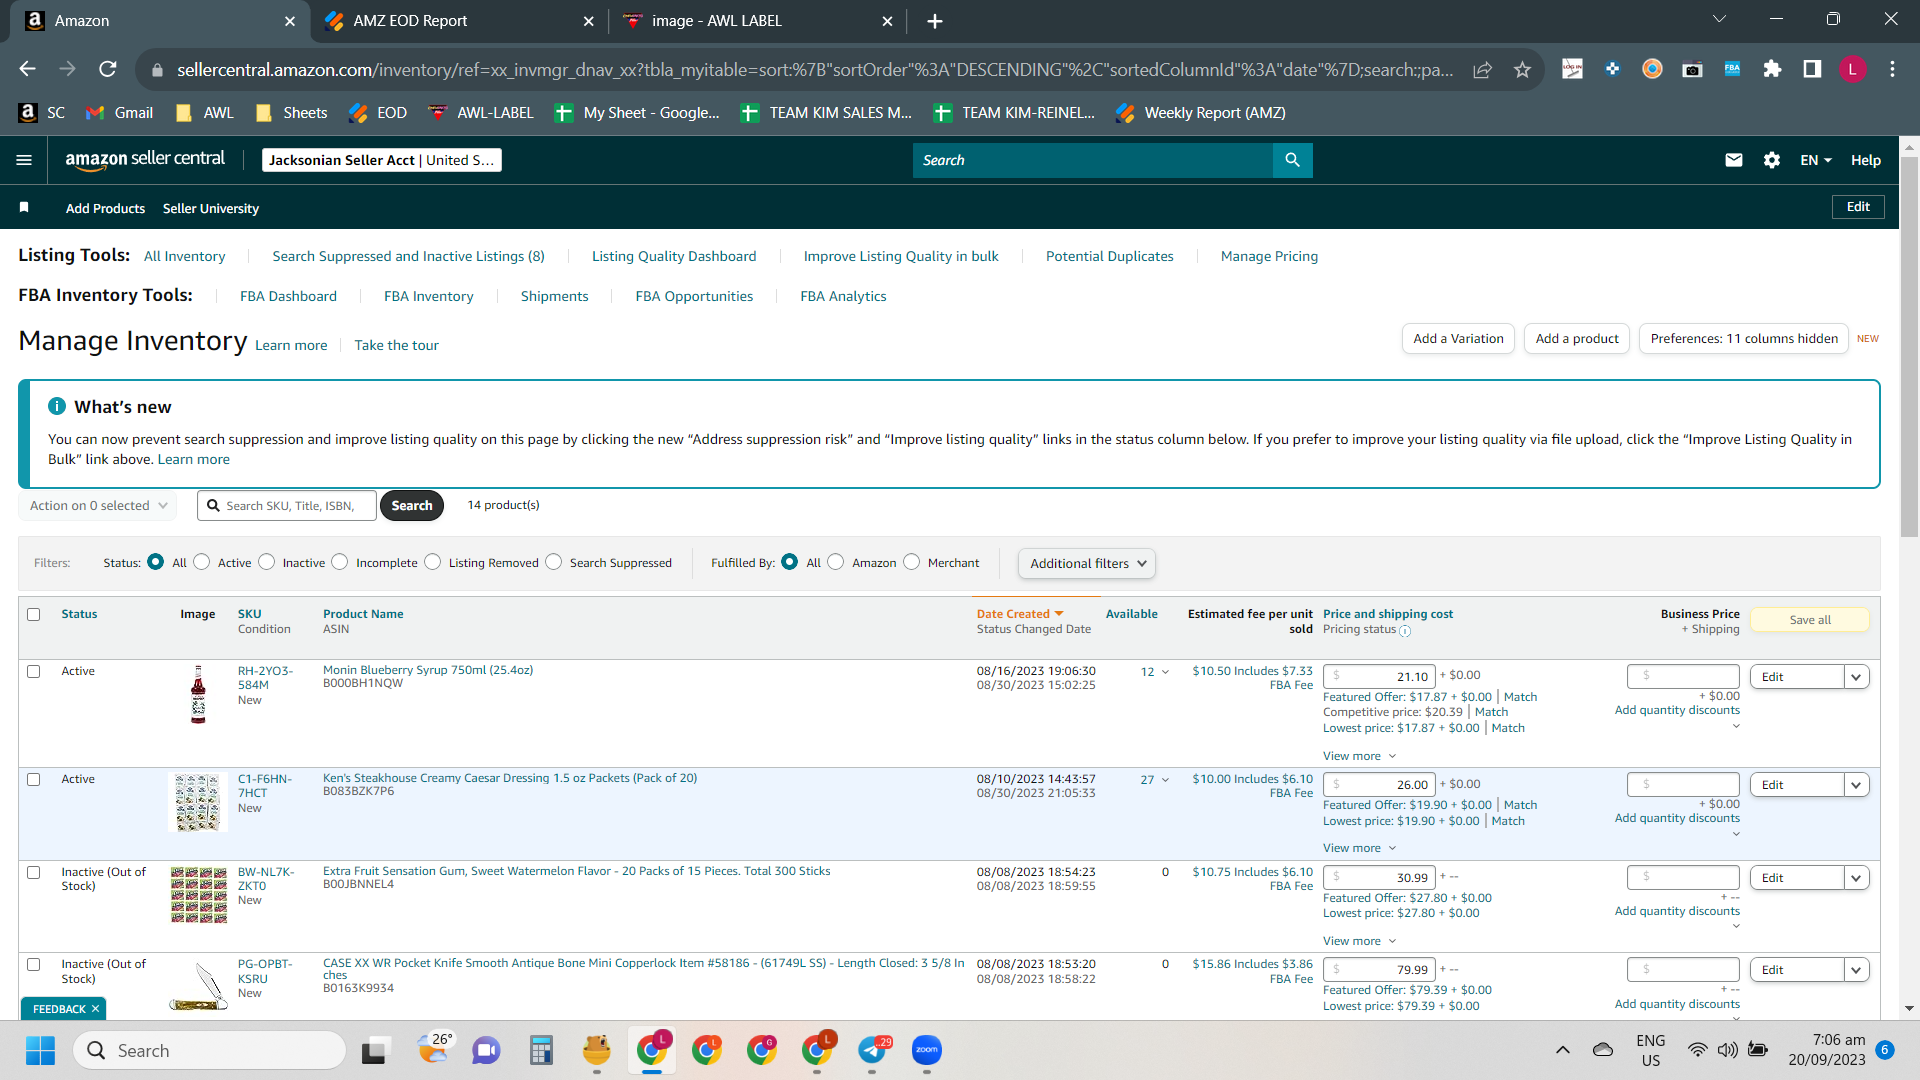Click the share icon in the address bar
The width and height of the screenshot is (1920, 1080).
[x=1482, y=69]
